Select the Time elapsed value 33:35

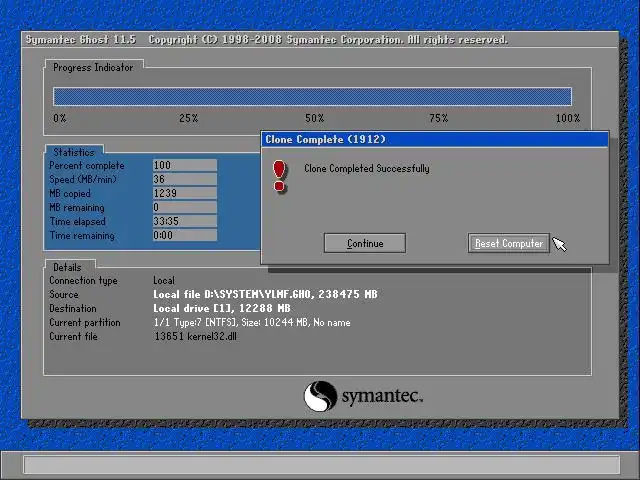[x=184, y=221]
